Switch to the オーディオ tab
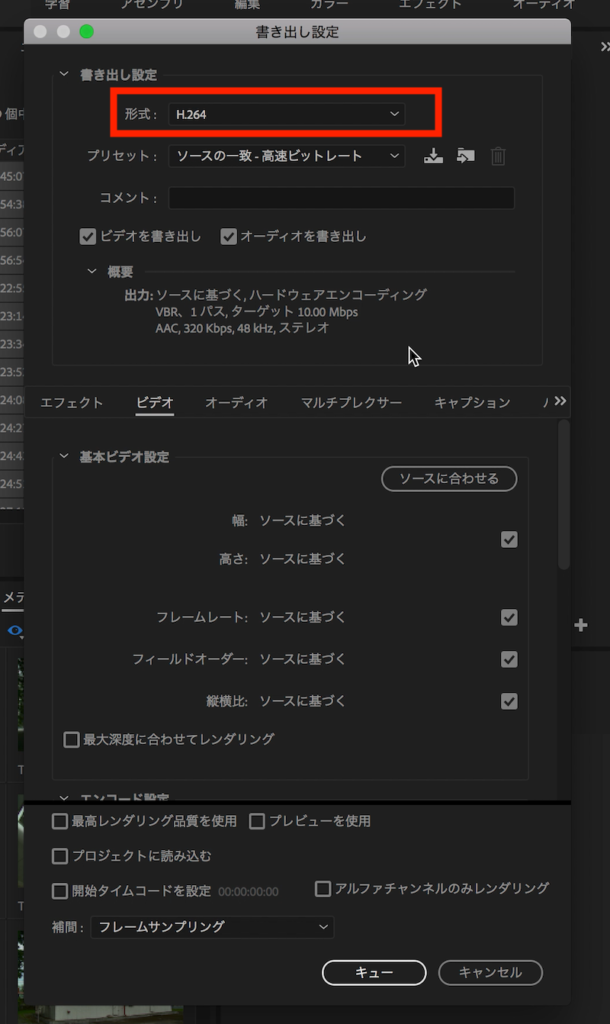 (236, 402)
